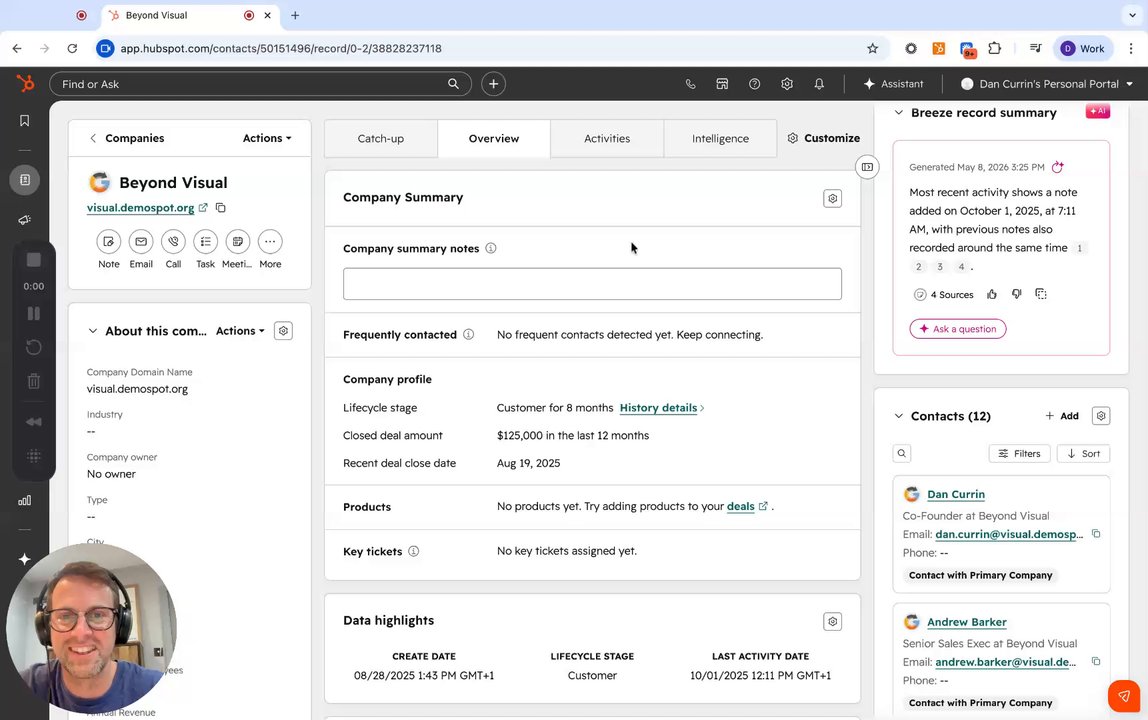Open the marketplace icon in top bar
The width and height of the screenshot is (1148, 720).
pos(722,83)
